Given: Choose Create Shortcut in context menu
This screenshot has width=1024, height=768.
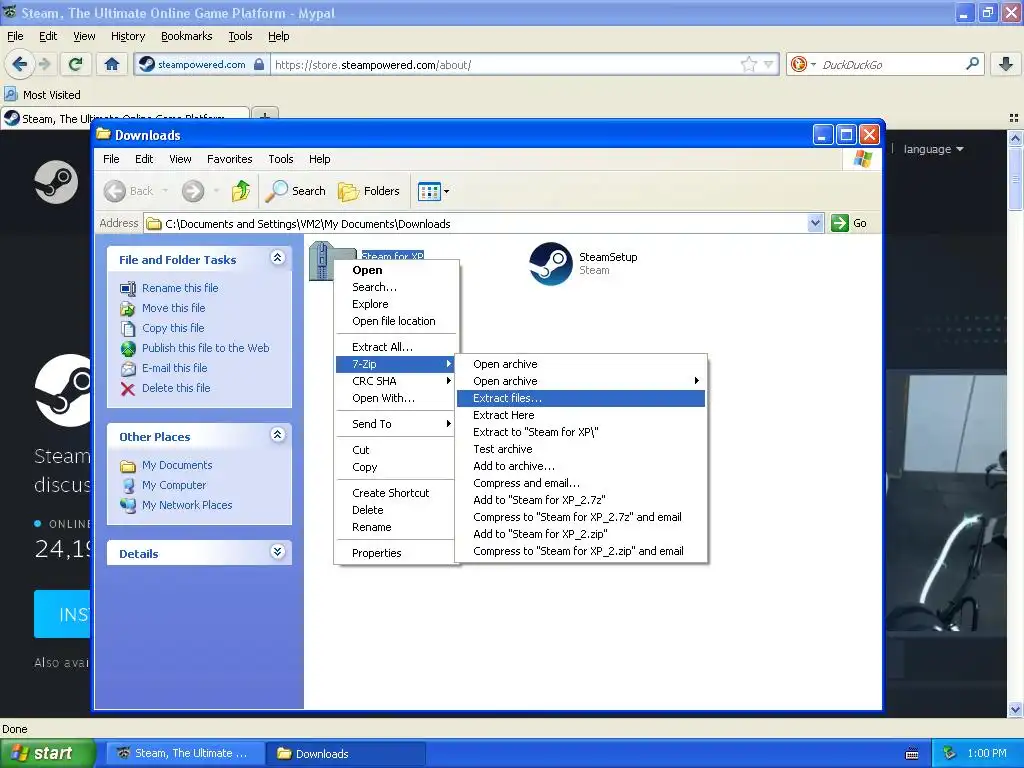Looking at the screenshot, I should coord(396,493).
